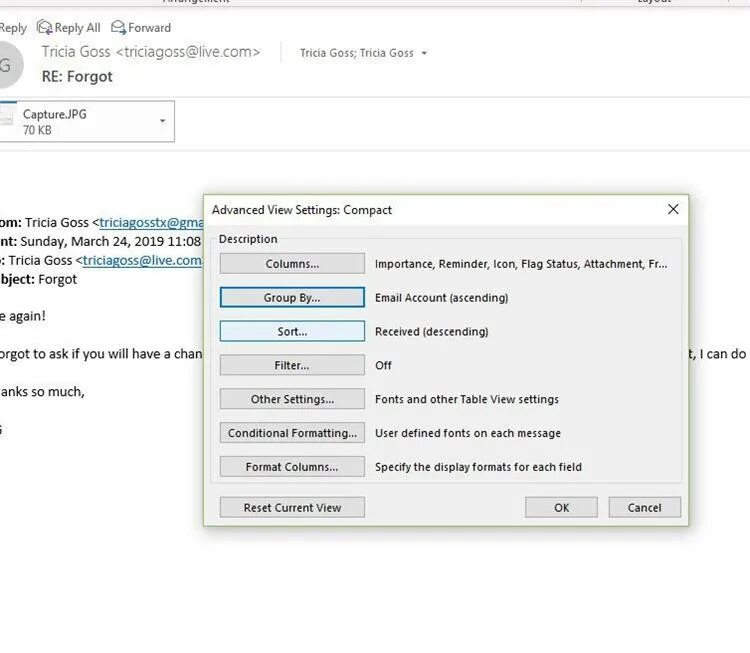
Task: Expand the recipients dropdown arrow next to Tricia Goss
Action: [x=424, y=53]
